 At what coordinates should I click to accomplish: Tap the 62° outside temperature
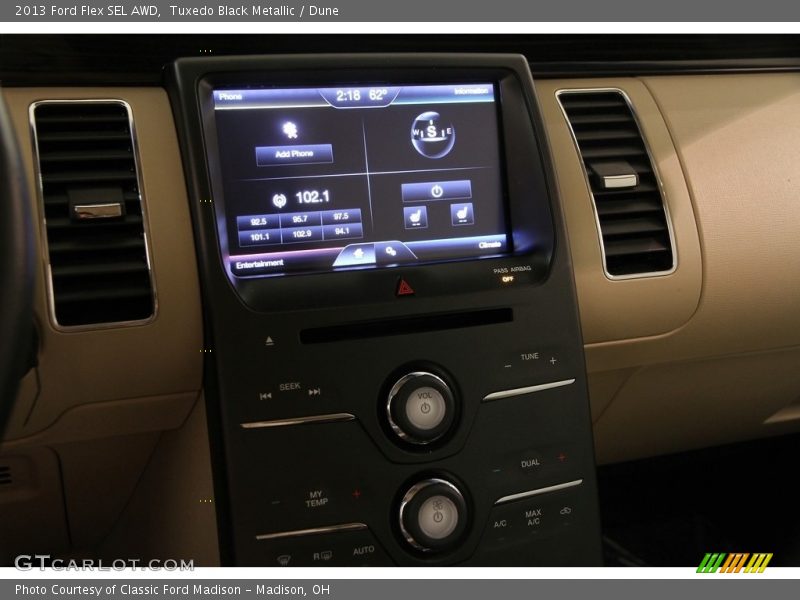click(378, 94)
